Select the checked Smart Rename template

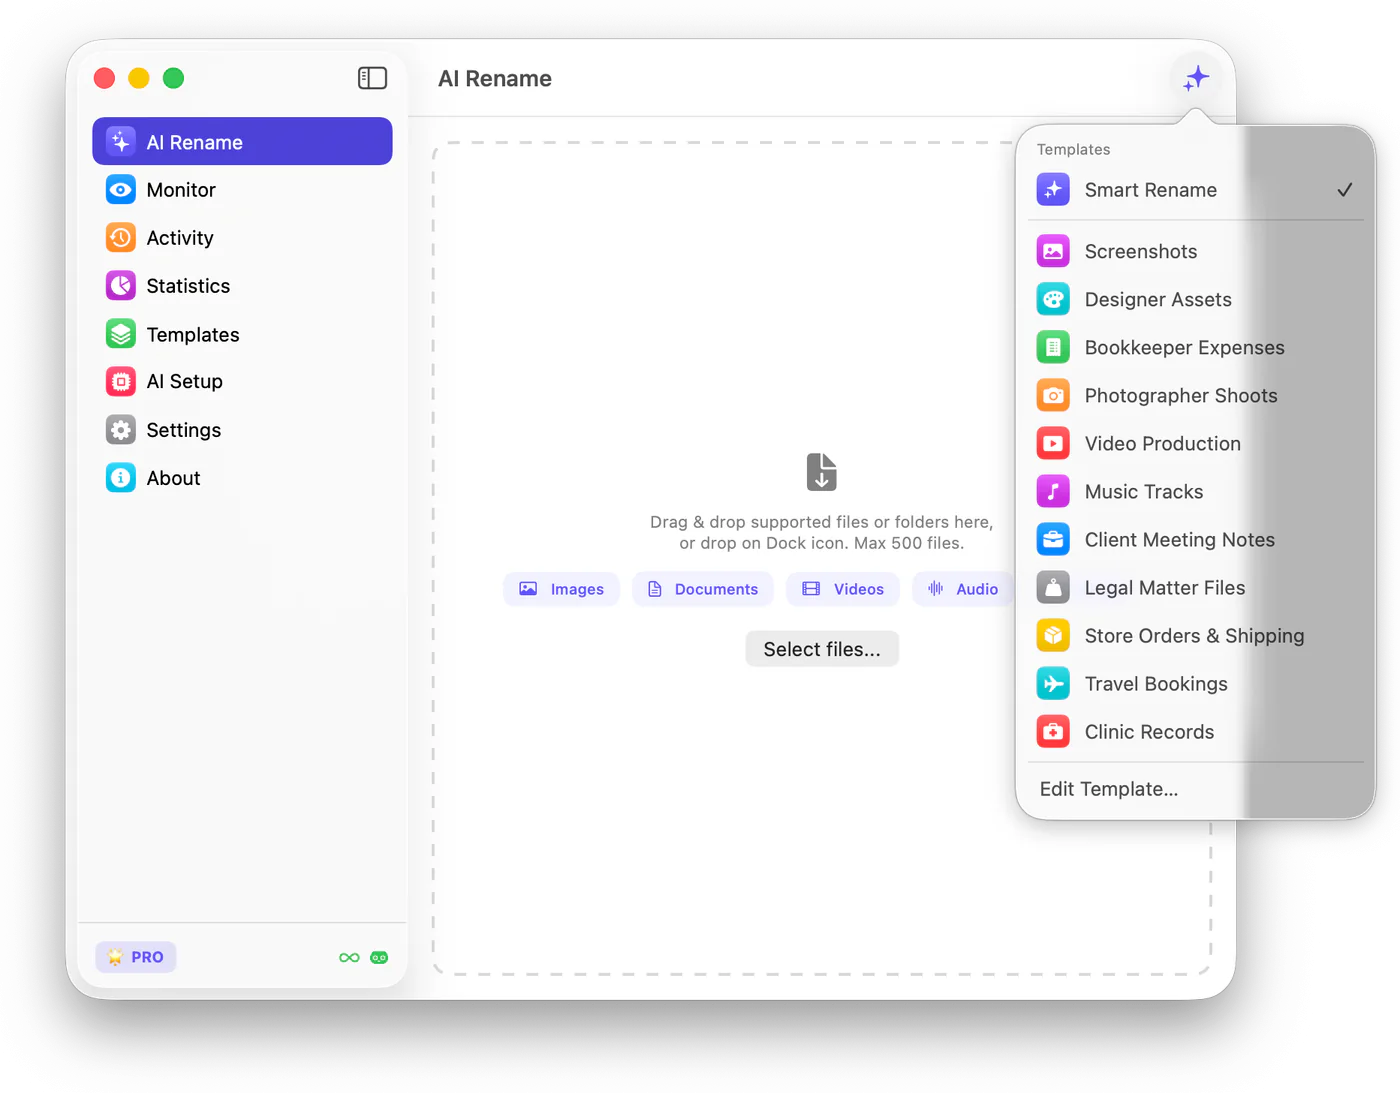pos(1195,190)
